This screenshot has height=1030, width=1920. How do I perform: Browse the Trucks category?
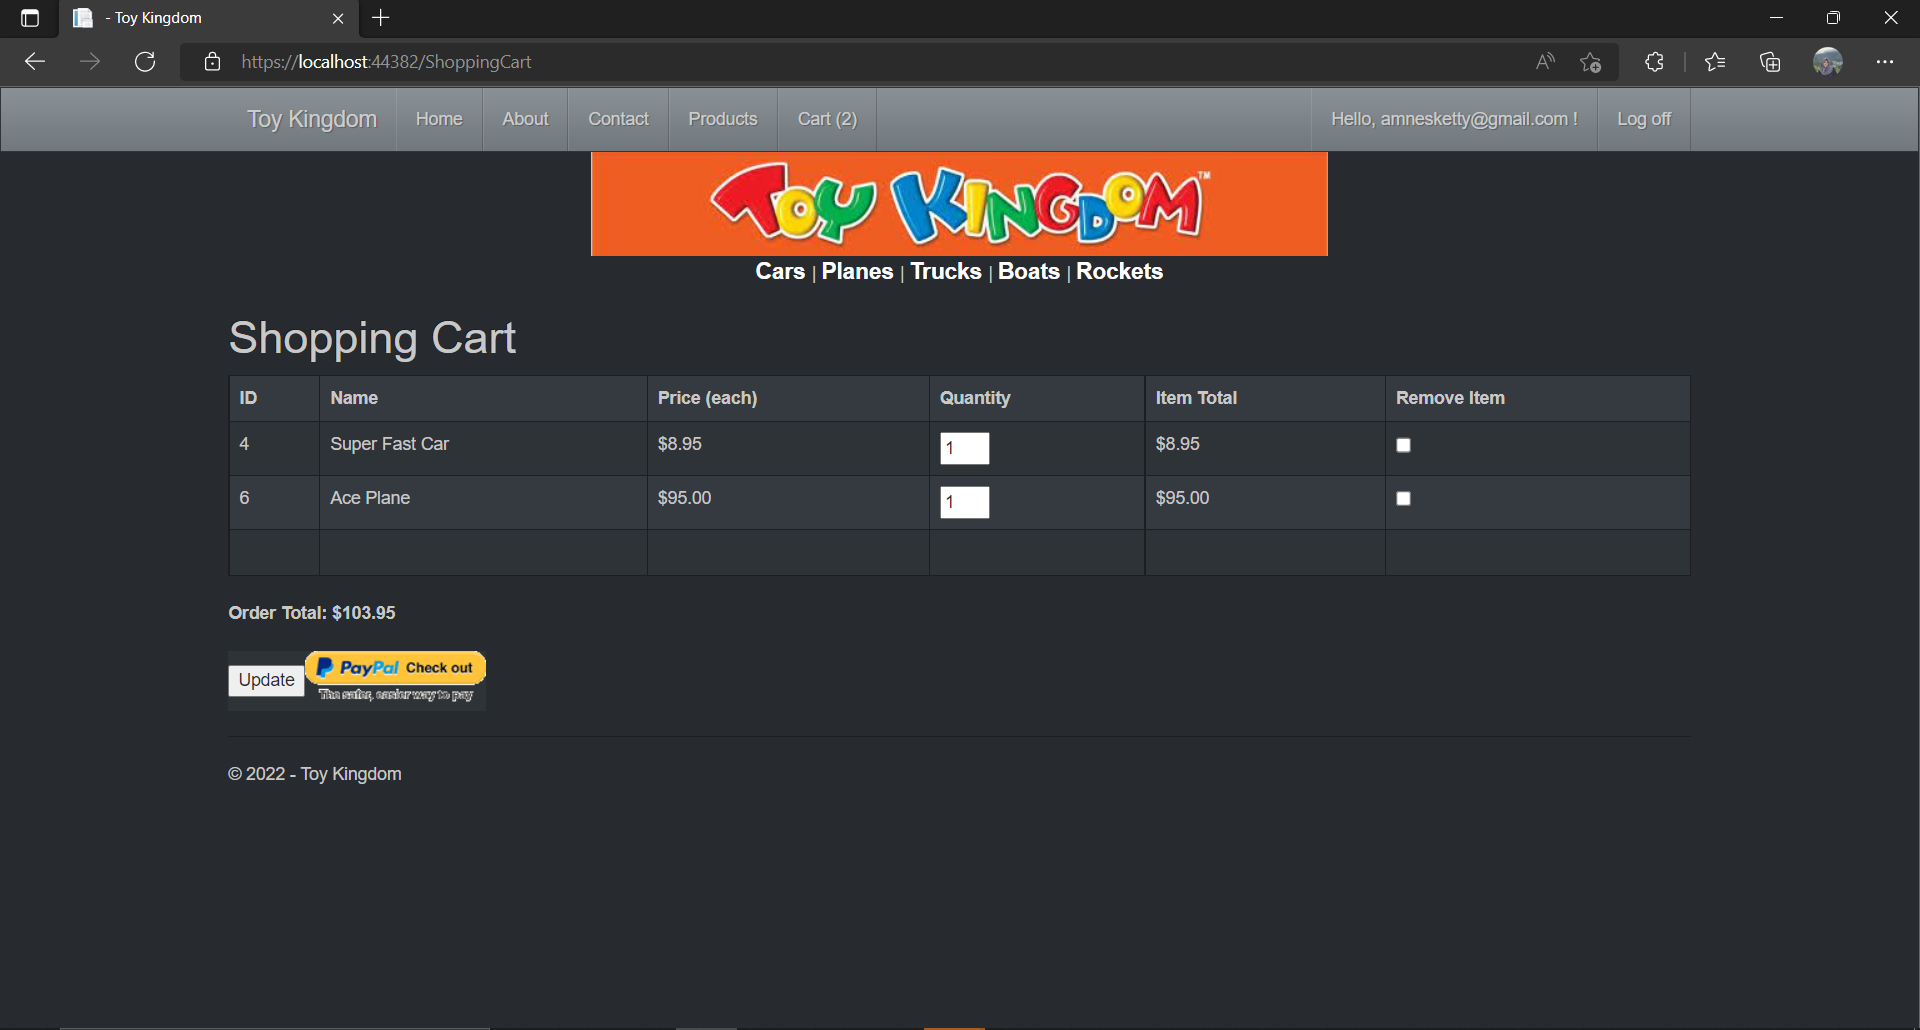[x=946, y=271]
